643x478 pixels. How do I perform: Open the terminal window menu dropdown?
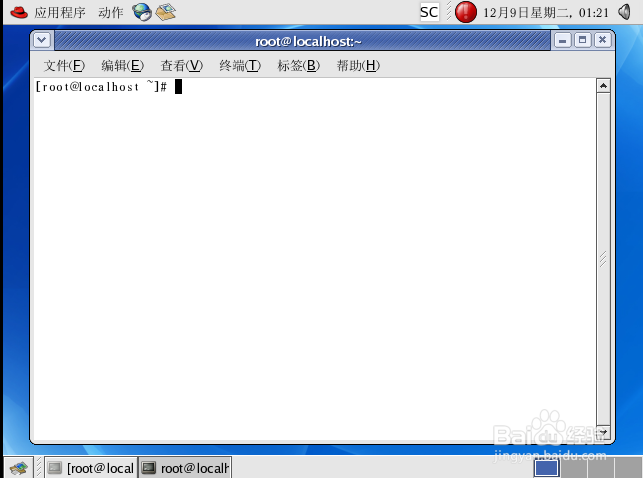click(42, 40)
